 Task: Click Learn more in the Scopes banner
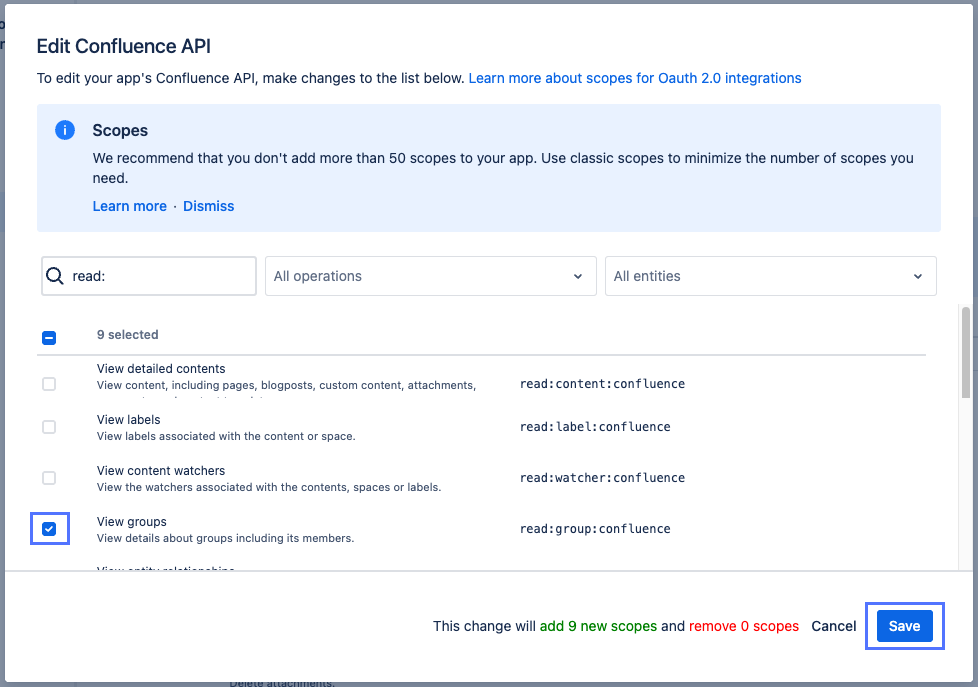(130, 206)
